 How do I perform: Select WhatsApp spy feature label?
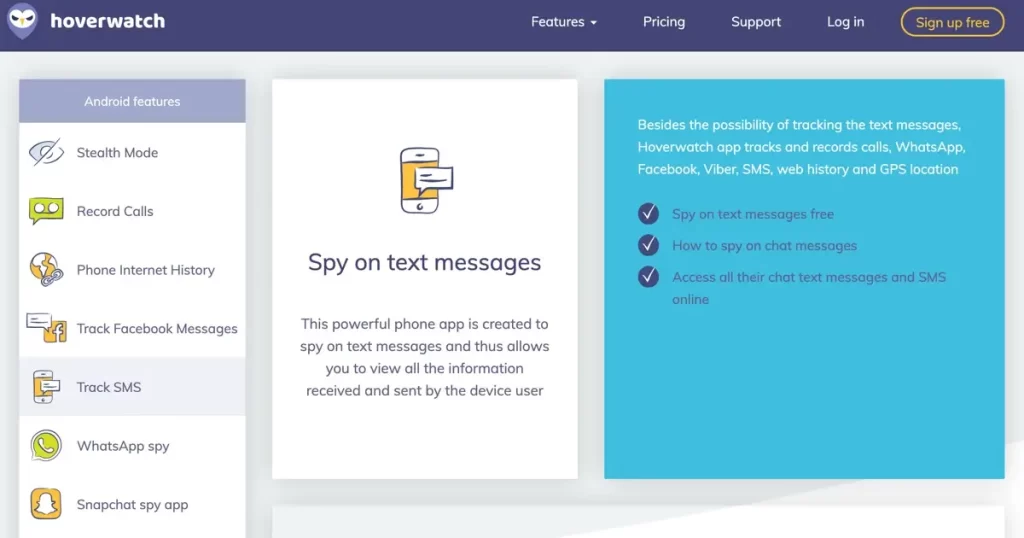pos(123,446)
